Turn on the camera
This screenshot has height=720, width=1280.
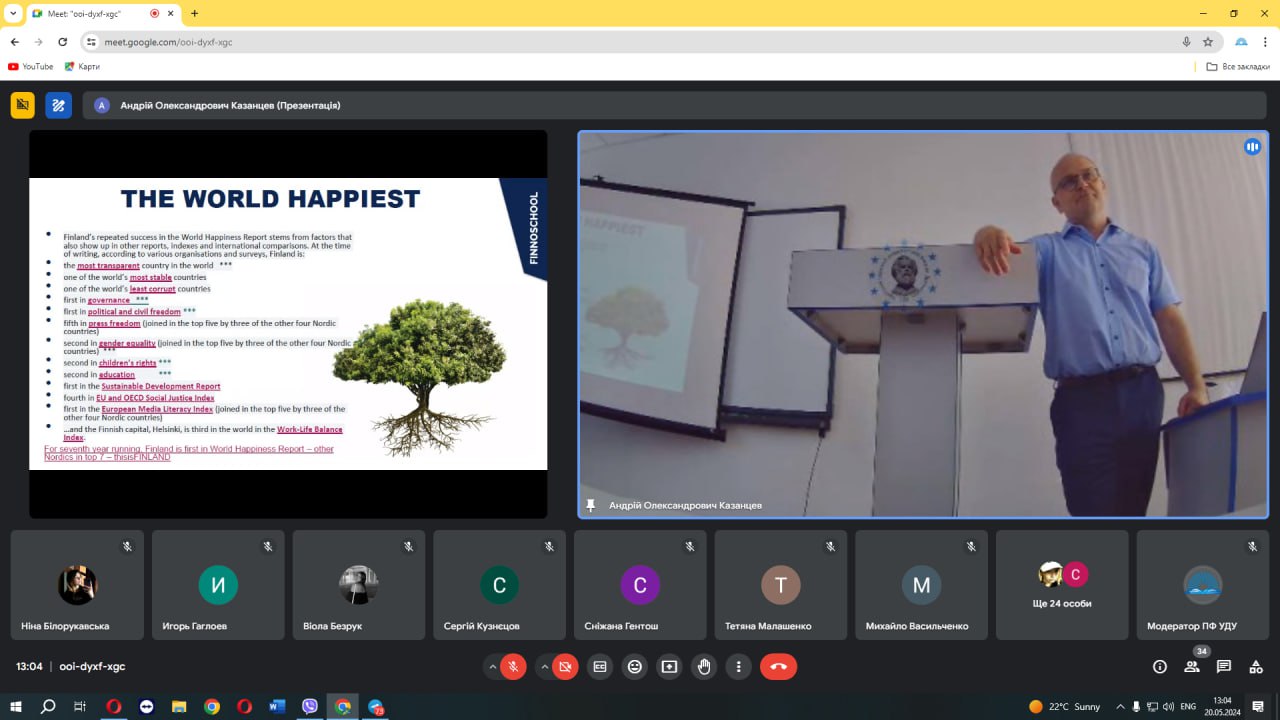(565, 666)
